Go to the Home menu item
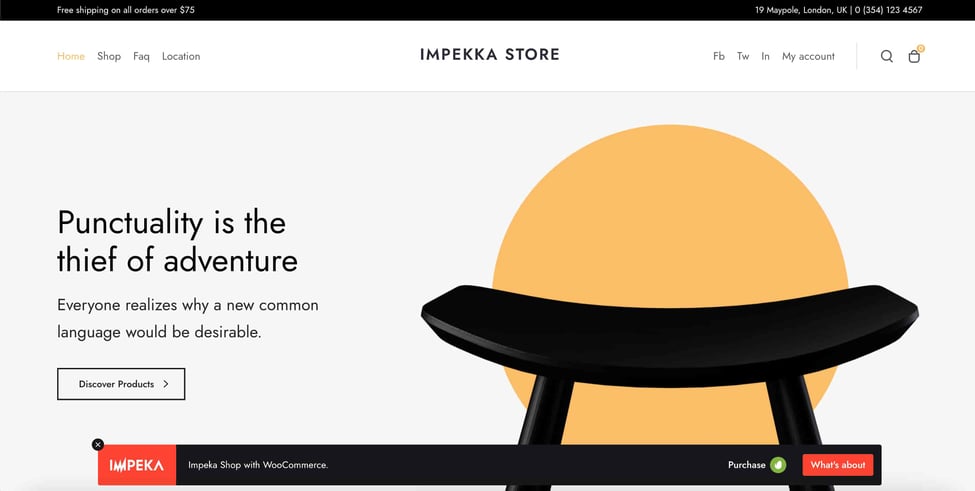Image resolution: width=975 pixels, height=491 pixels. [x=71, y=57]
